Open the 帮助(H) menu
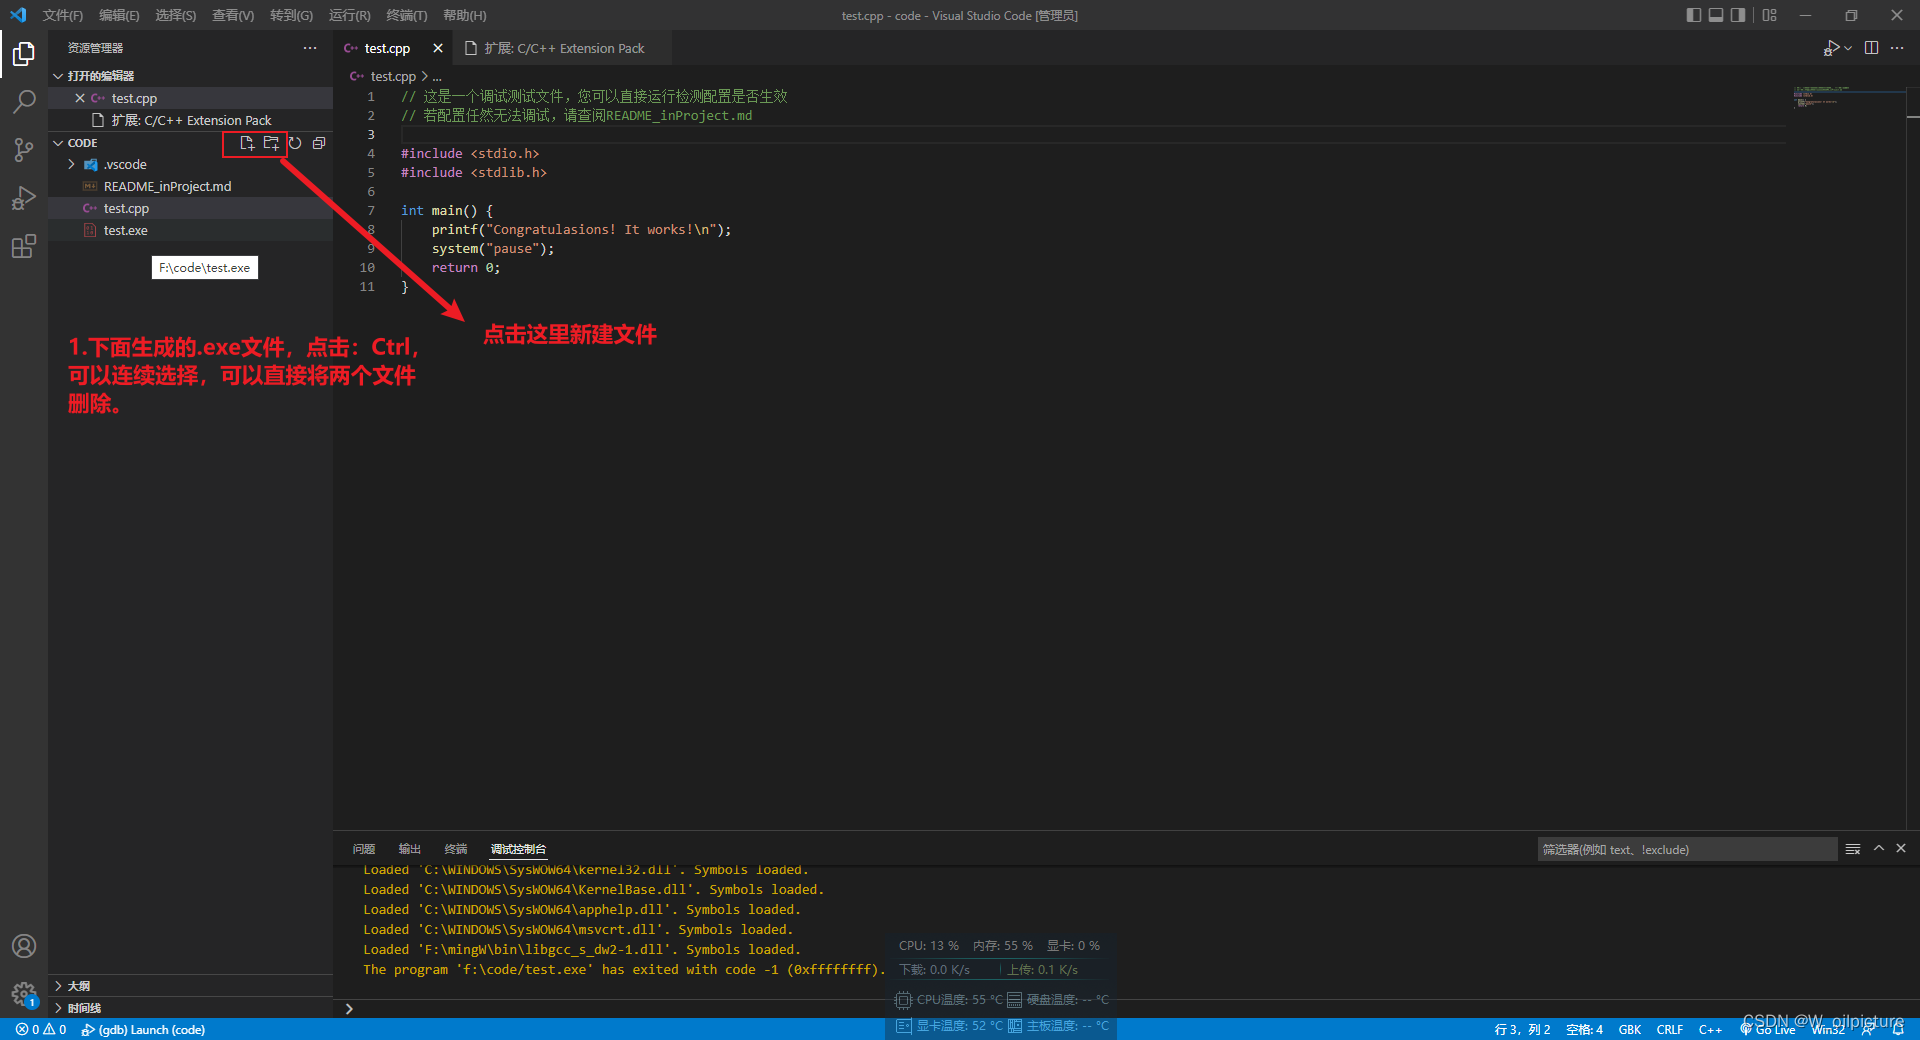This screenshot has width=1920, height=1040. 465,15
